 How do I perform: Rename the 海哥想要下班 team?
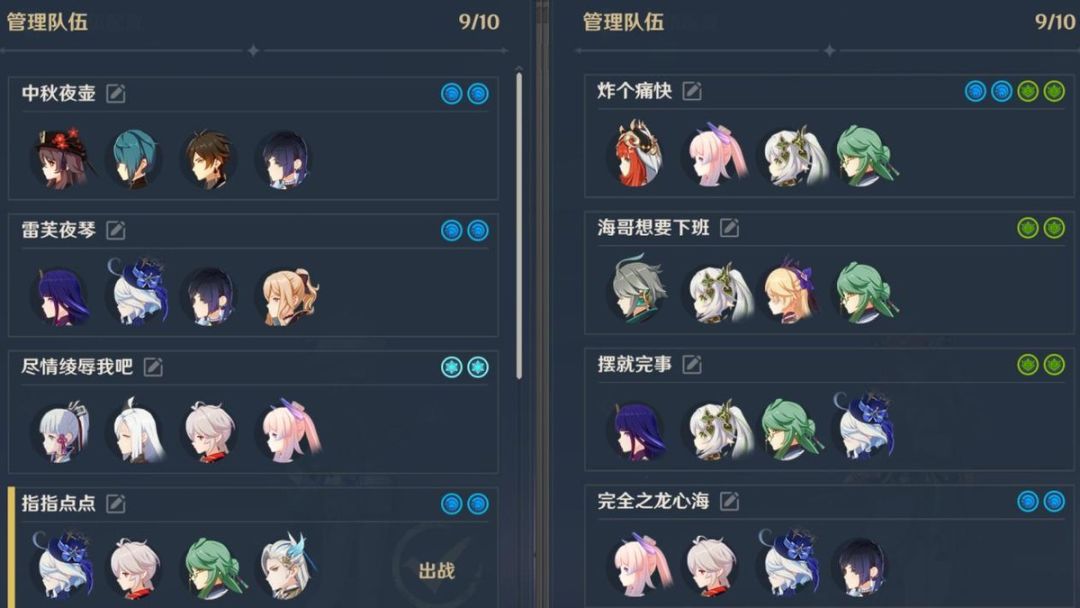point(729,228)
